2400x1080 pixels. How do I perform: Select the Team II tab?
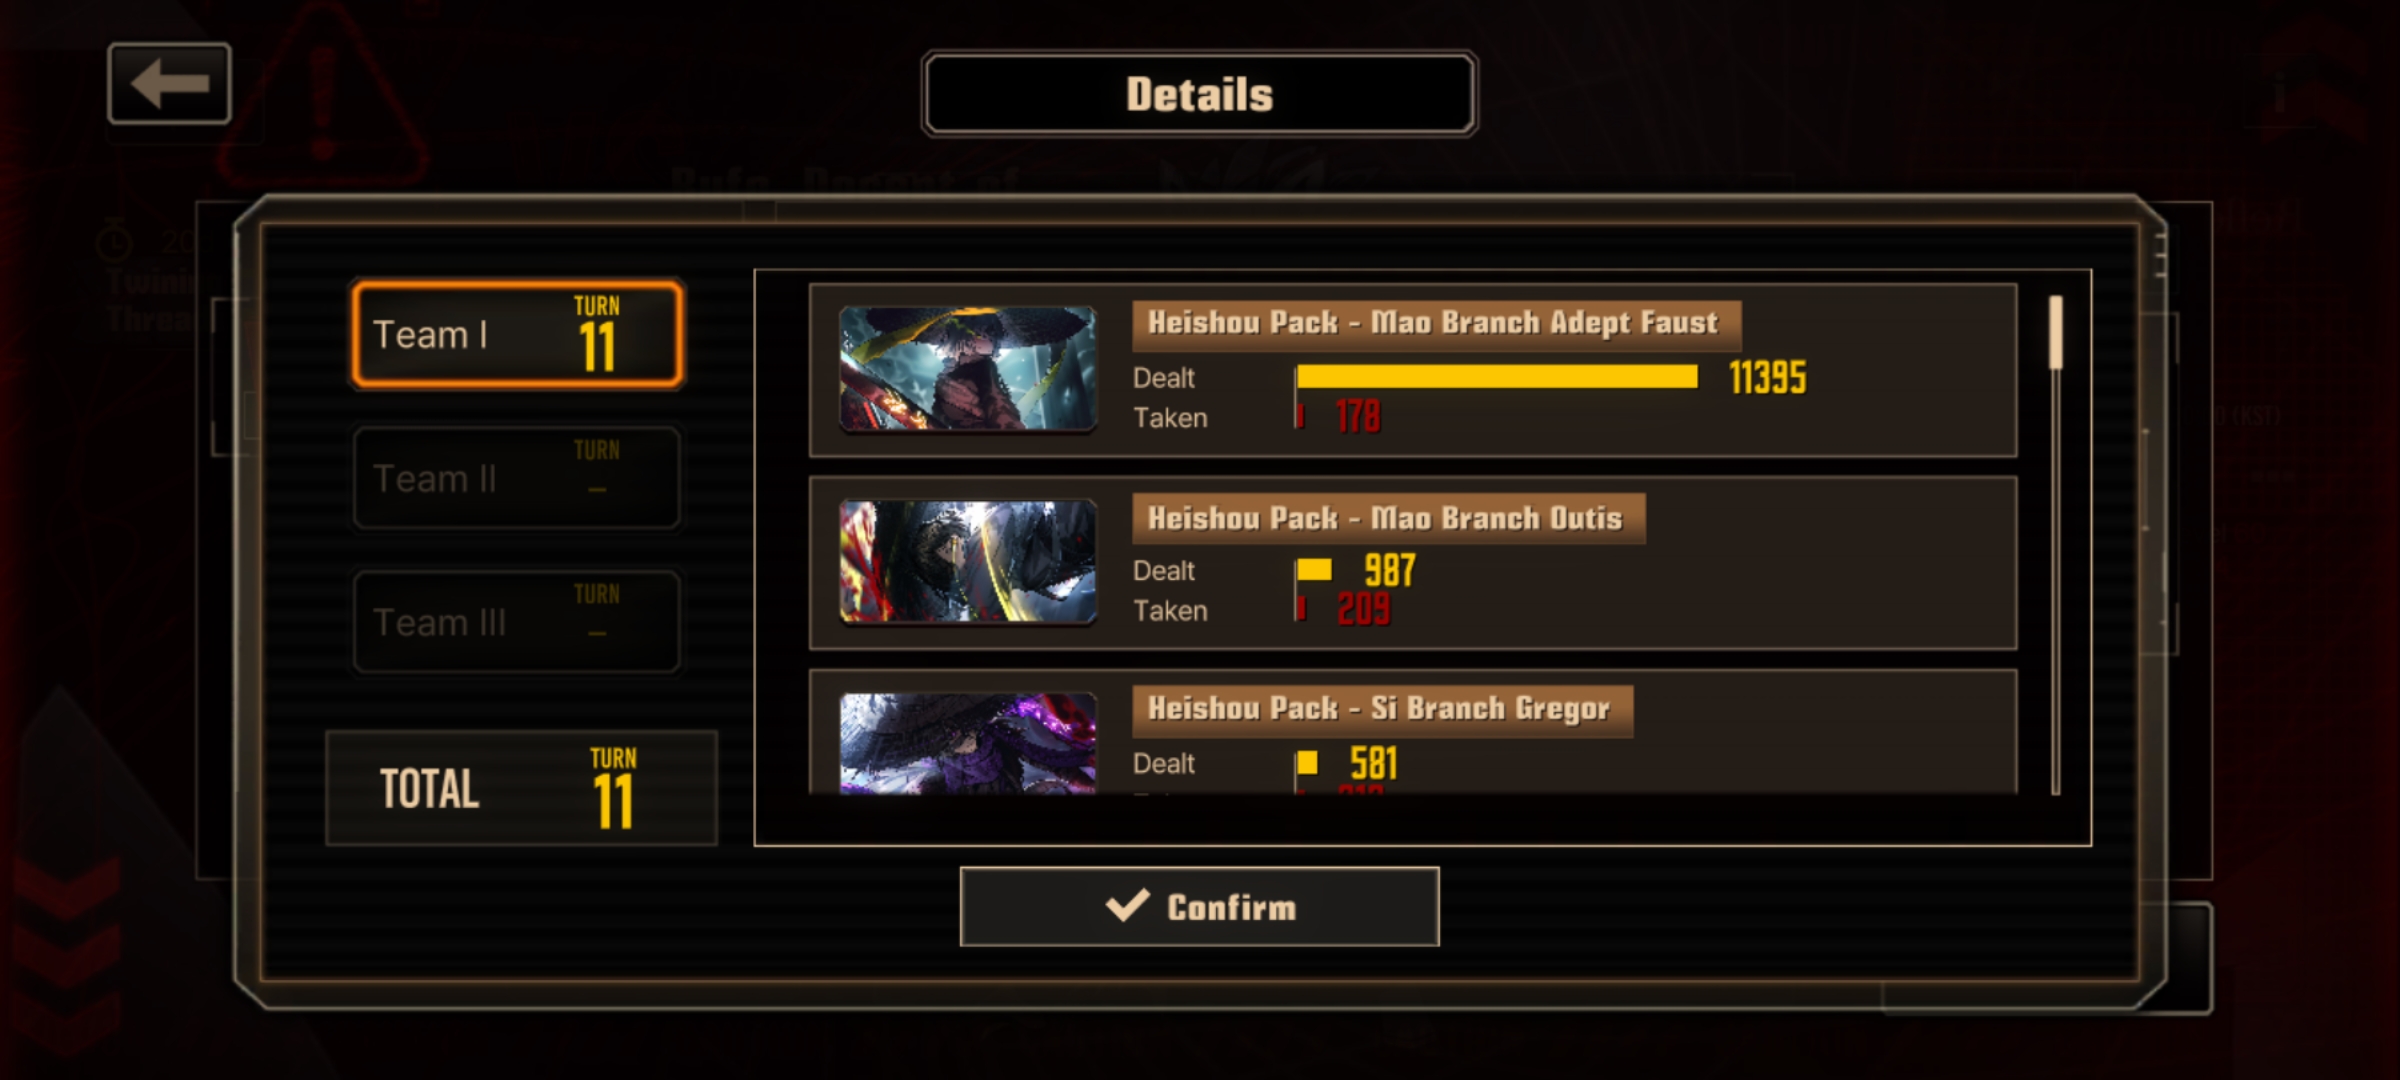coord(517,478)
